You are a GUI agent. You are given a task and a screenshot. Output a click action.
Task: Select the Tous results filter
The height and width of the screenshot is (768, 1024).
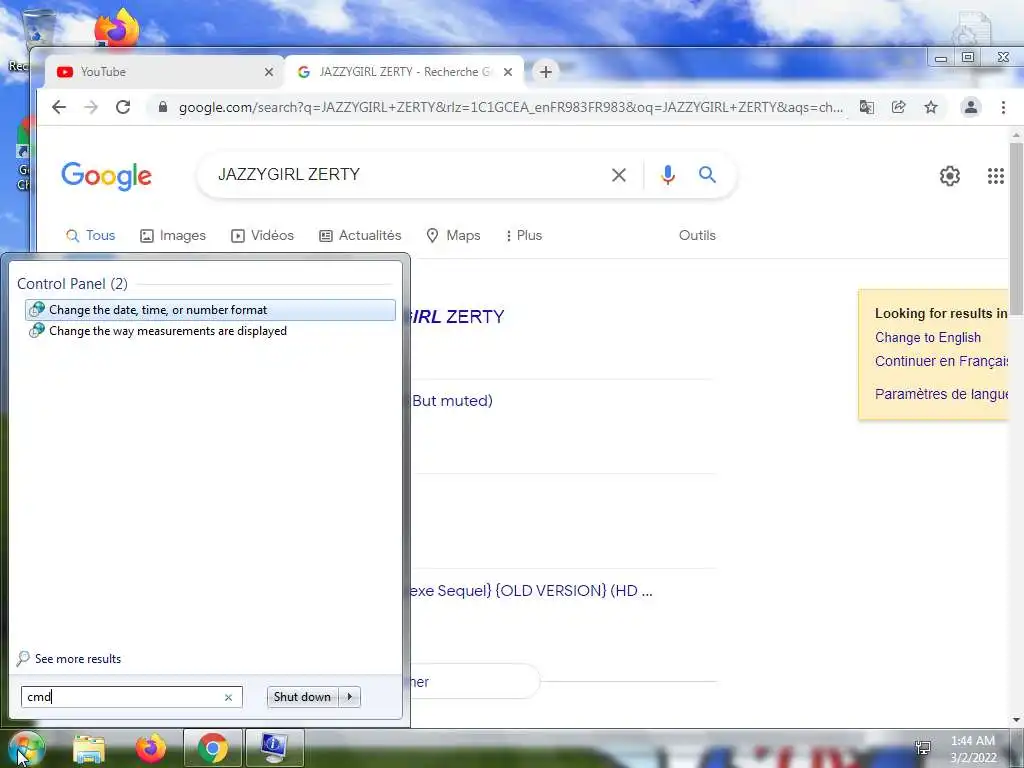coord(90,235)
